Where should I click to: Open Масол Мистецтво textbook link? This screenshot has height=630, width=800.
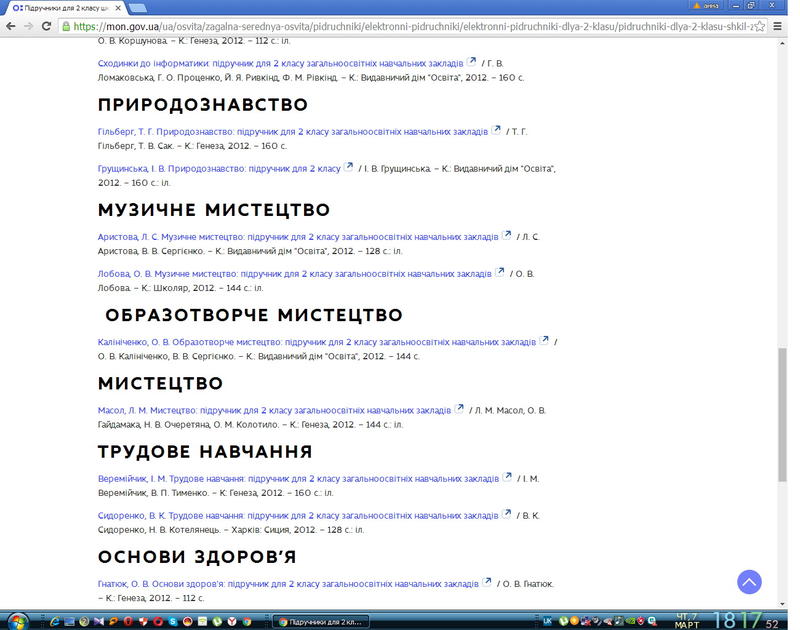coord(274,410)
